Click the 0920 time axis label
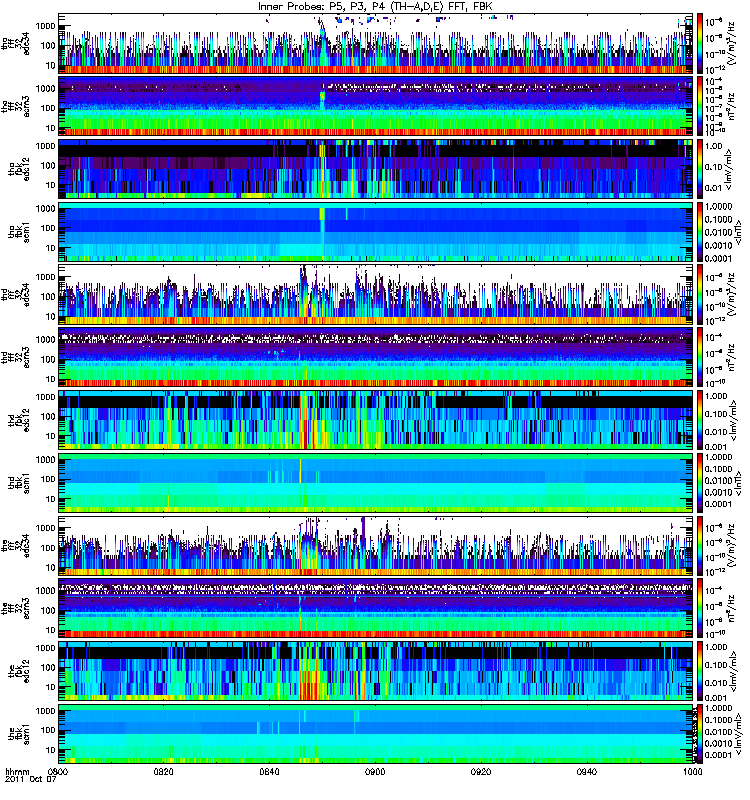Viewport: 750px width, 800px height. (x=481, y=771)
